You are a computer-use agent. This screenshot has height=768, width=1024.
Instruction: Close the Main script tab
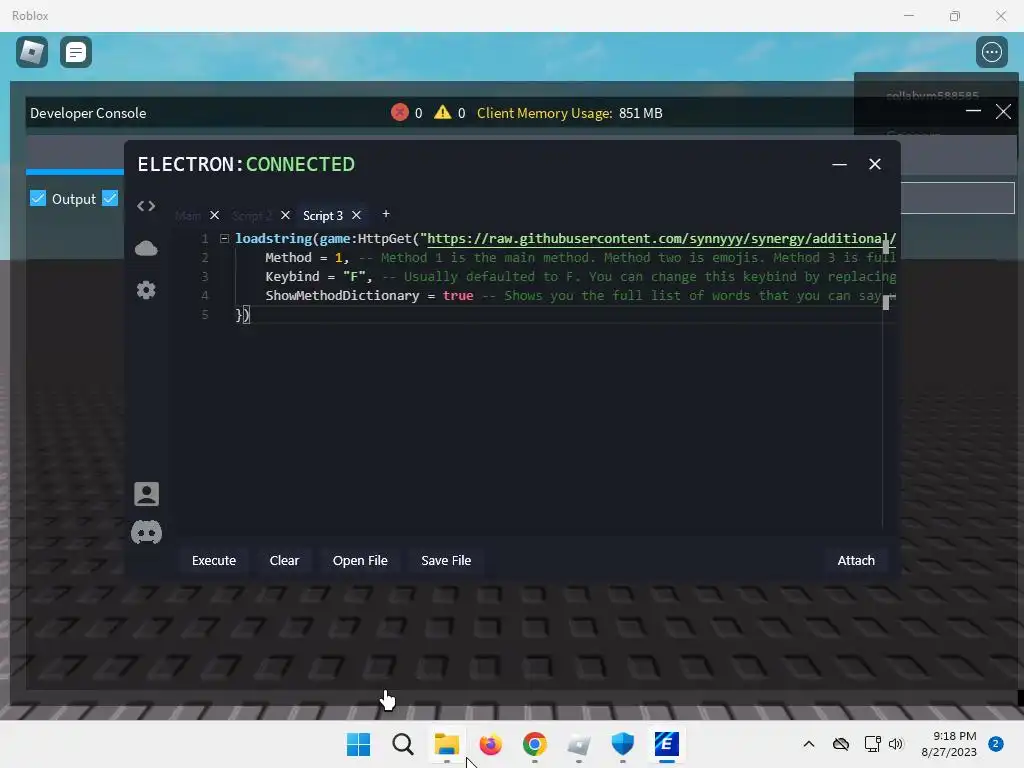coord(214,215)
